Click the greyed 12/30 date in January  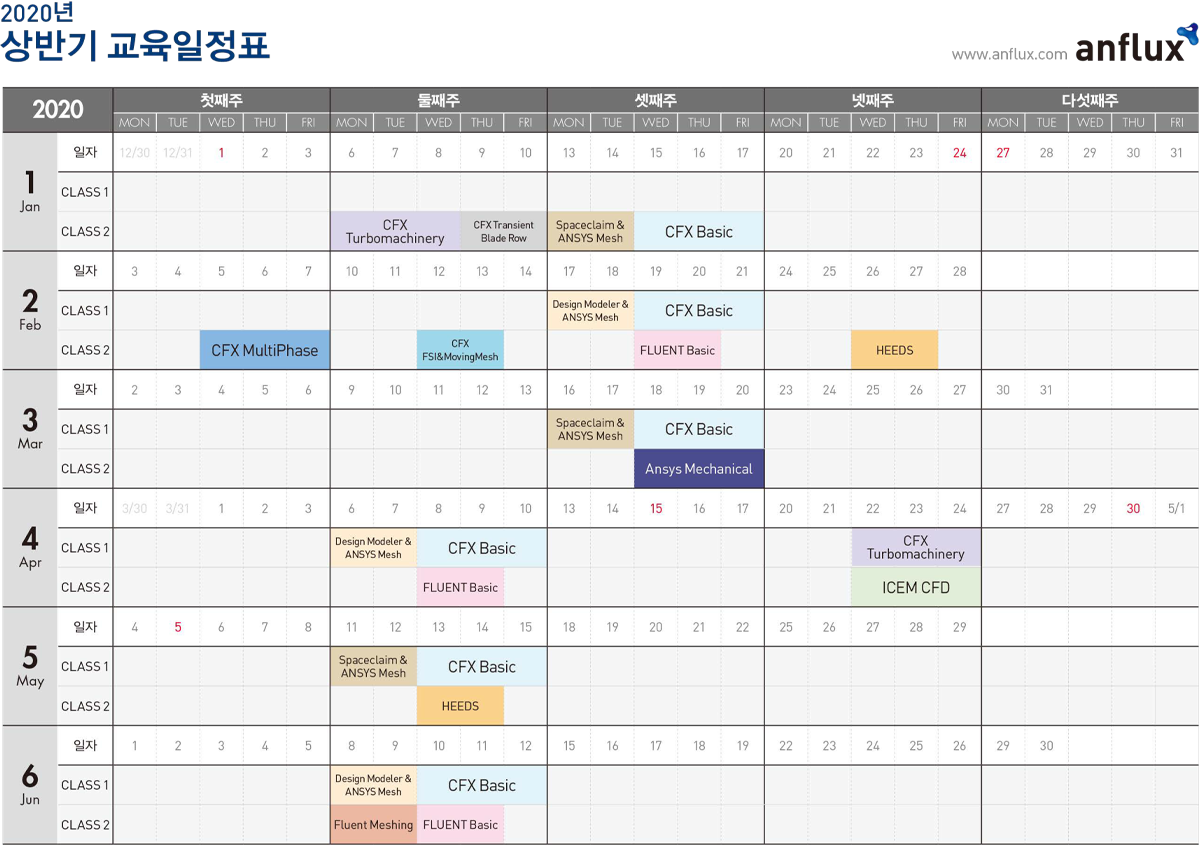[x=135, y=152]
